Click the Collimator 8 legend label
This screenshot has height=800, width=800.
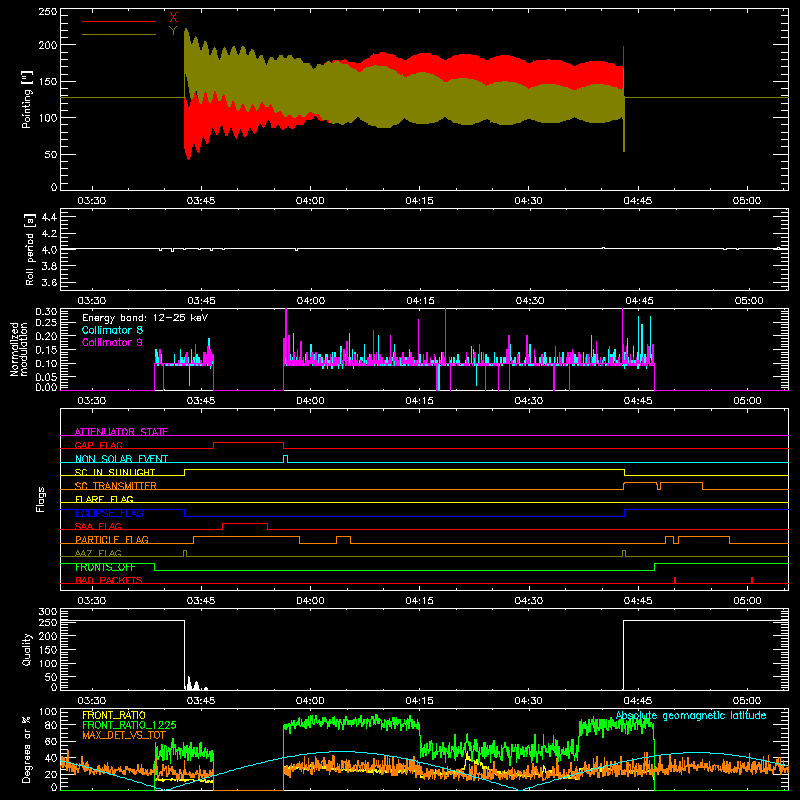[112, 330]
